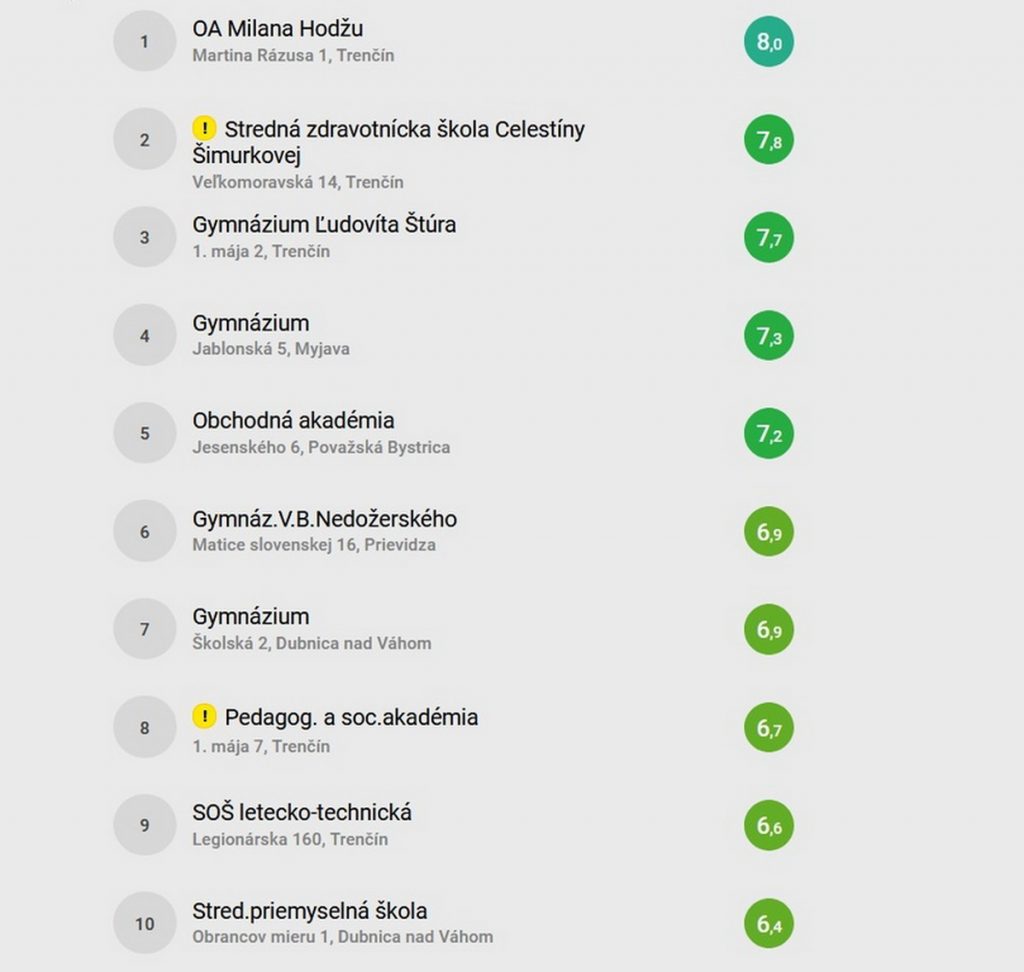Click the 6,4 score badge for Stred.priemyselná škola

point(769,924)
